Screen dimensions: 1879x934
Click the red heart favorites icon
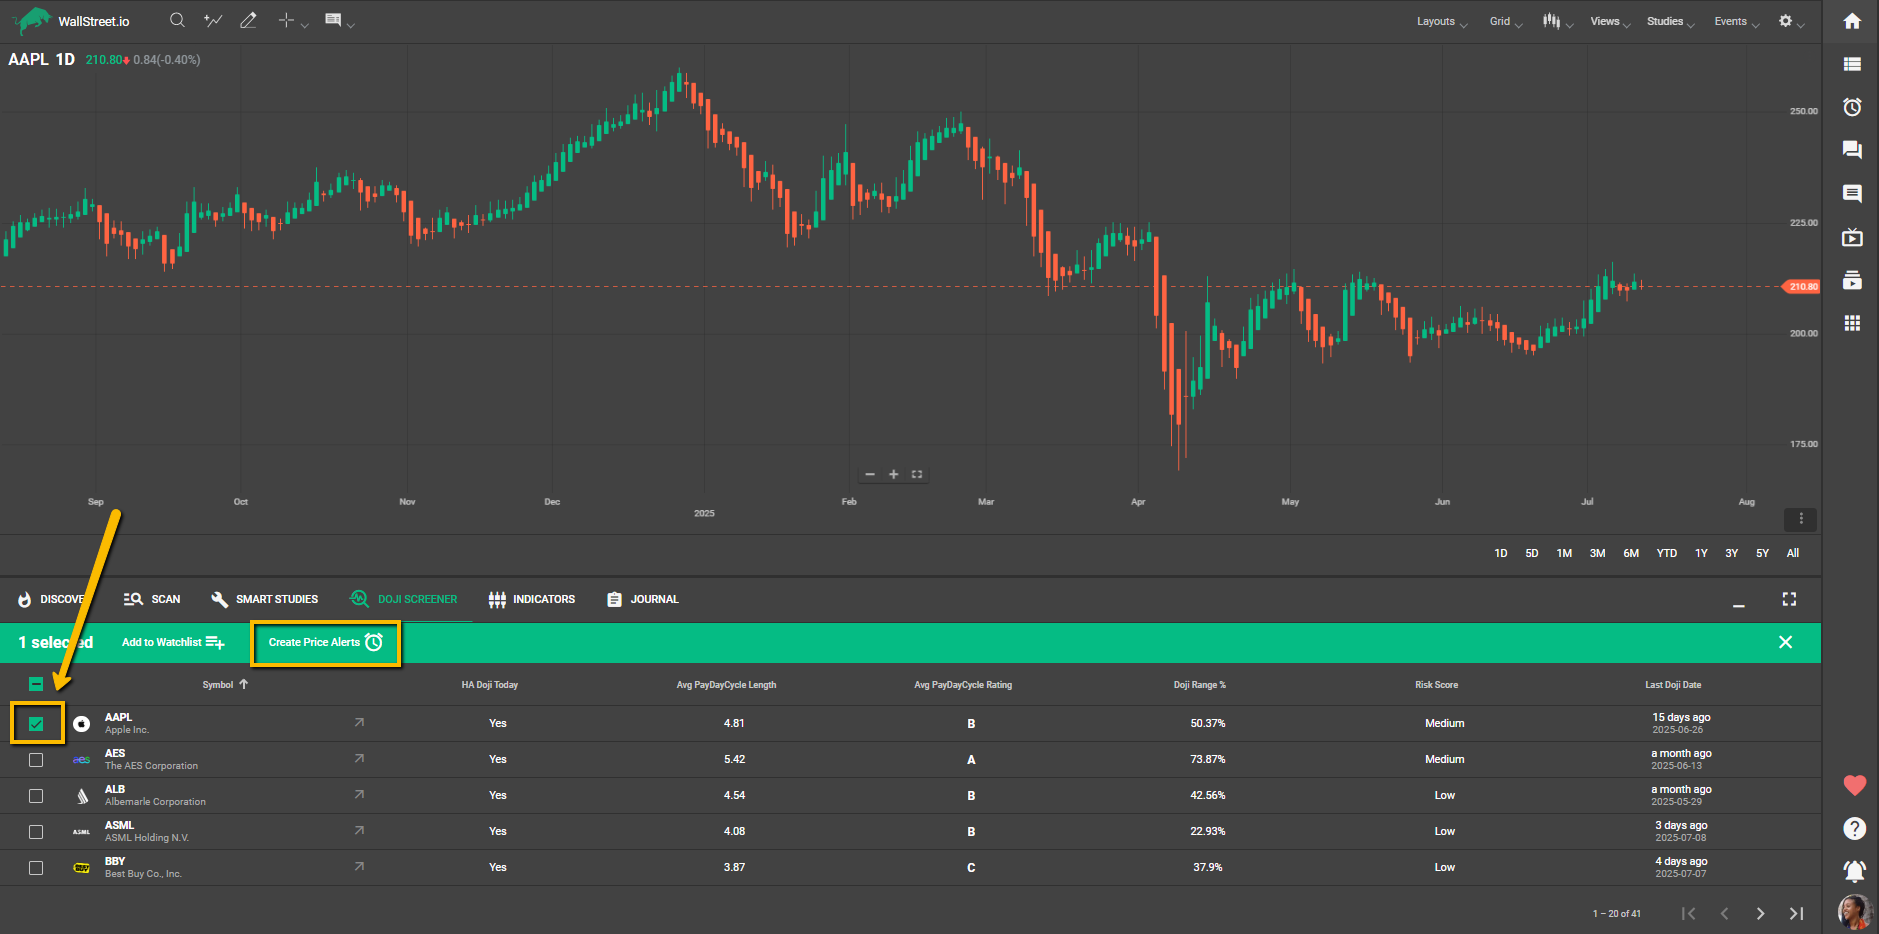1854,786
